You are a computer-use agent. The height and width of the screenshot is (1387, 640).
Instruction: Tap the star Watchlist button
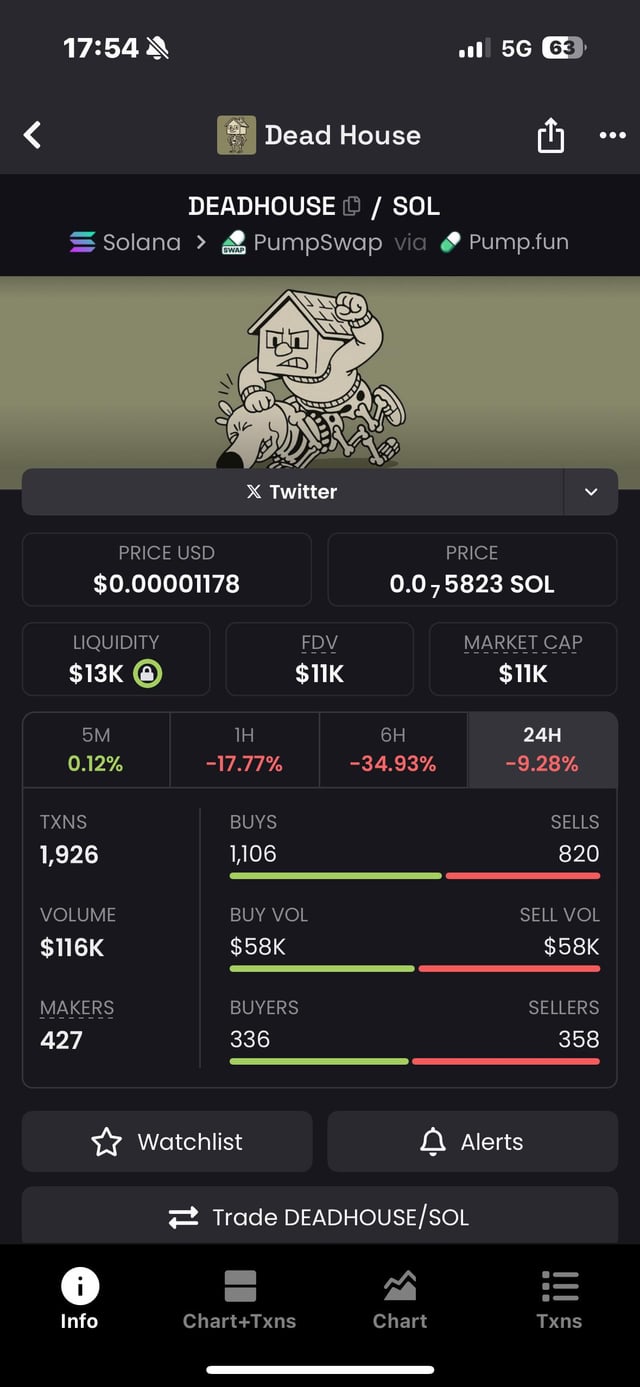167,1141
